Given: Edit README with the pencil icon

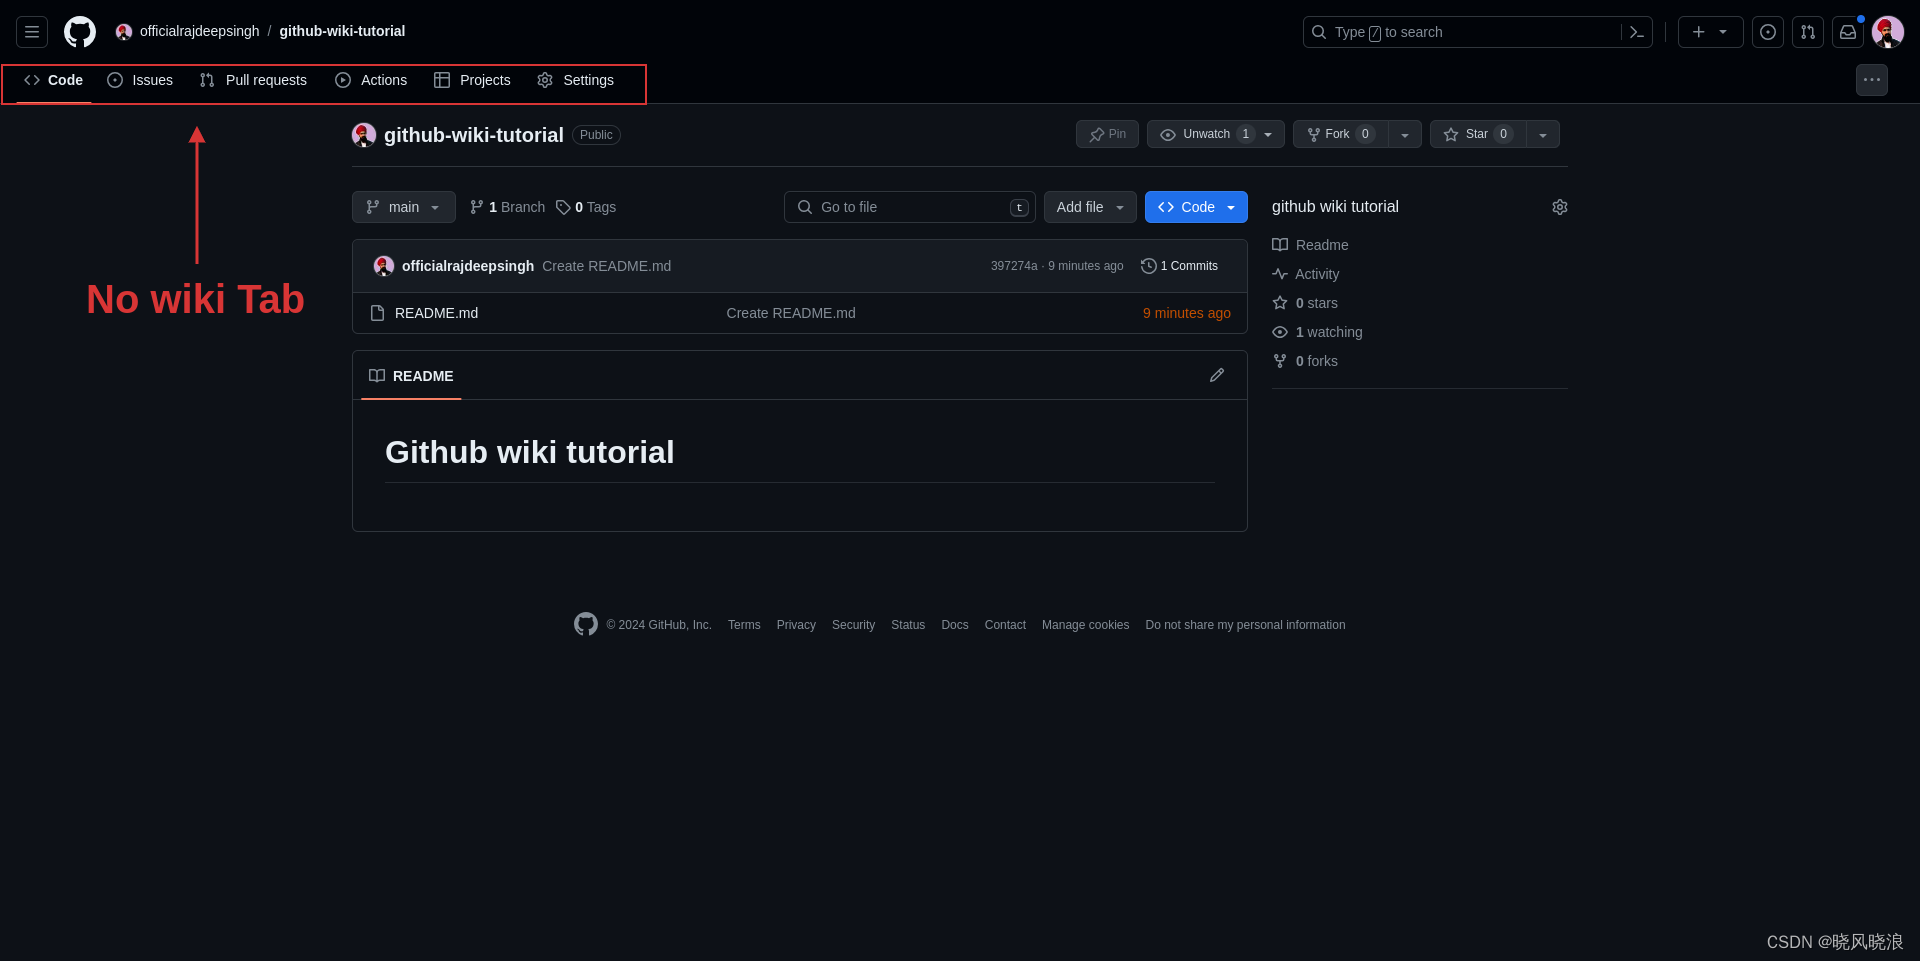Looking at the screenshot, I should point(1217,375).
